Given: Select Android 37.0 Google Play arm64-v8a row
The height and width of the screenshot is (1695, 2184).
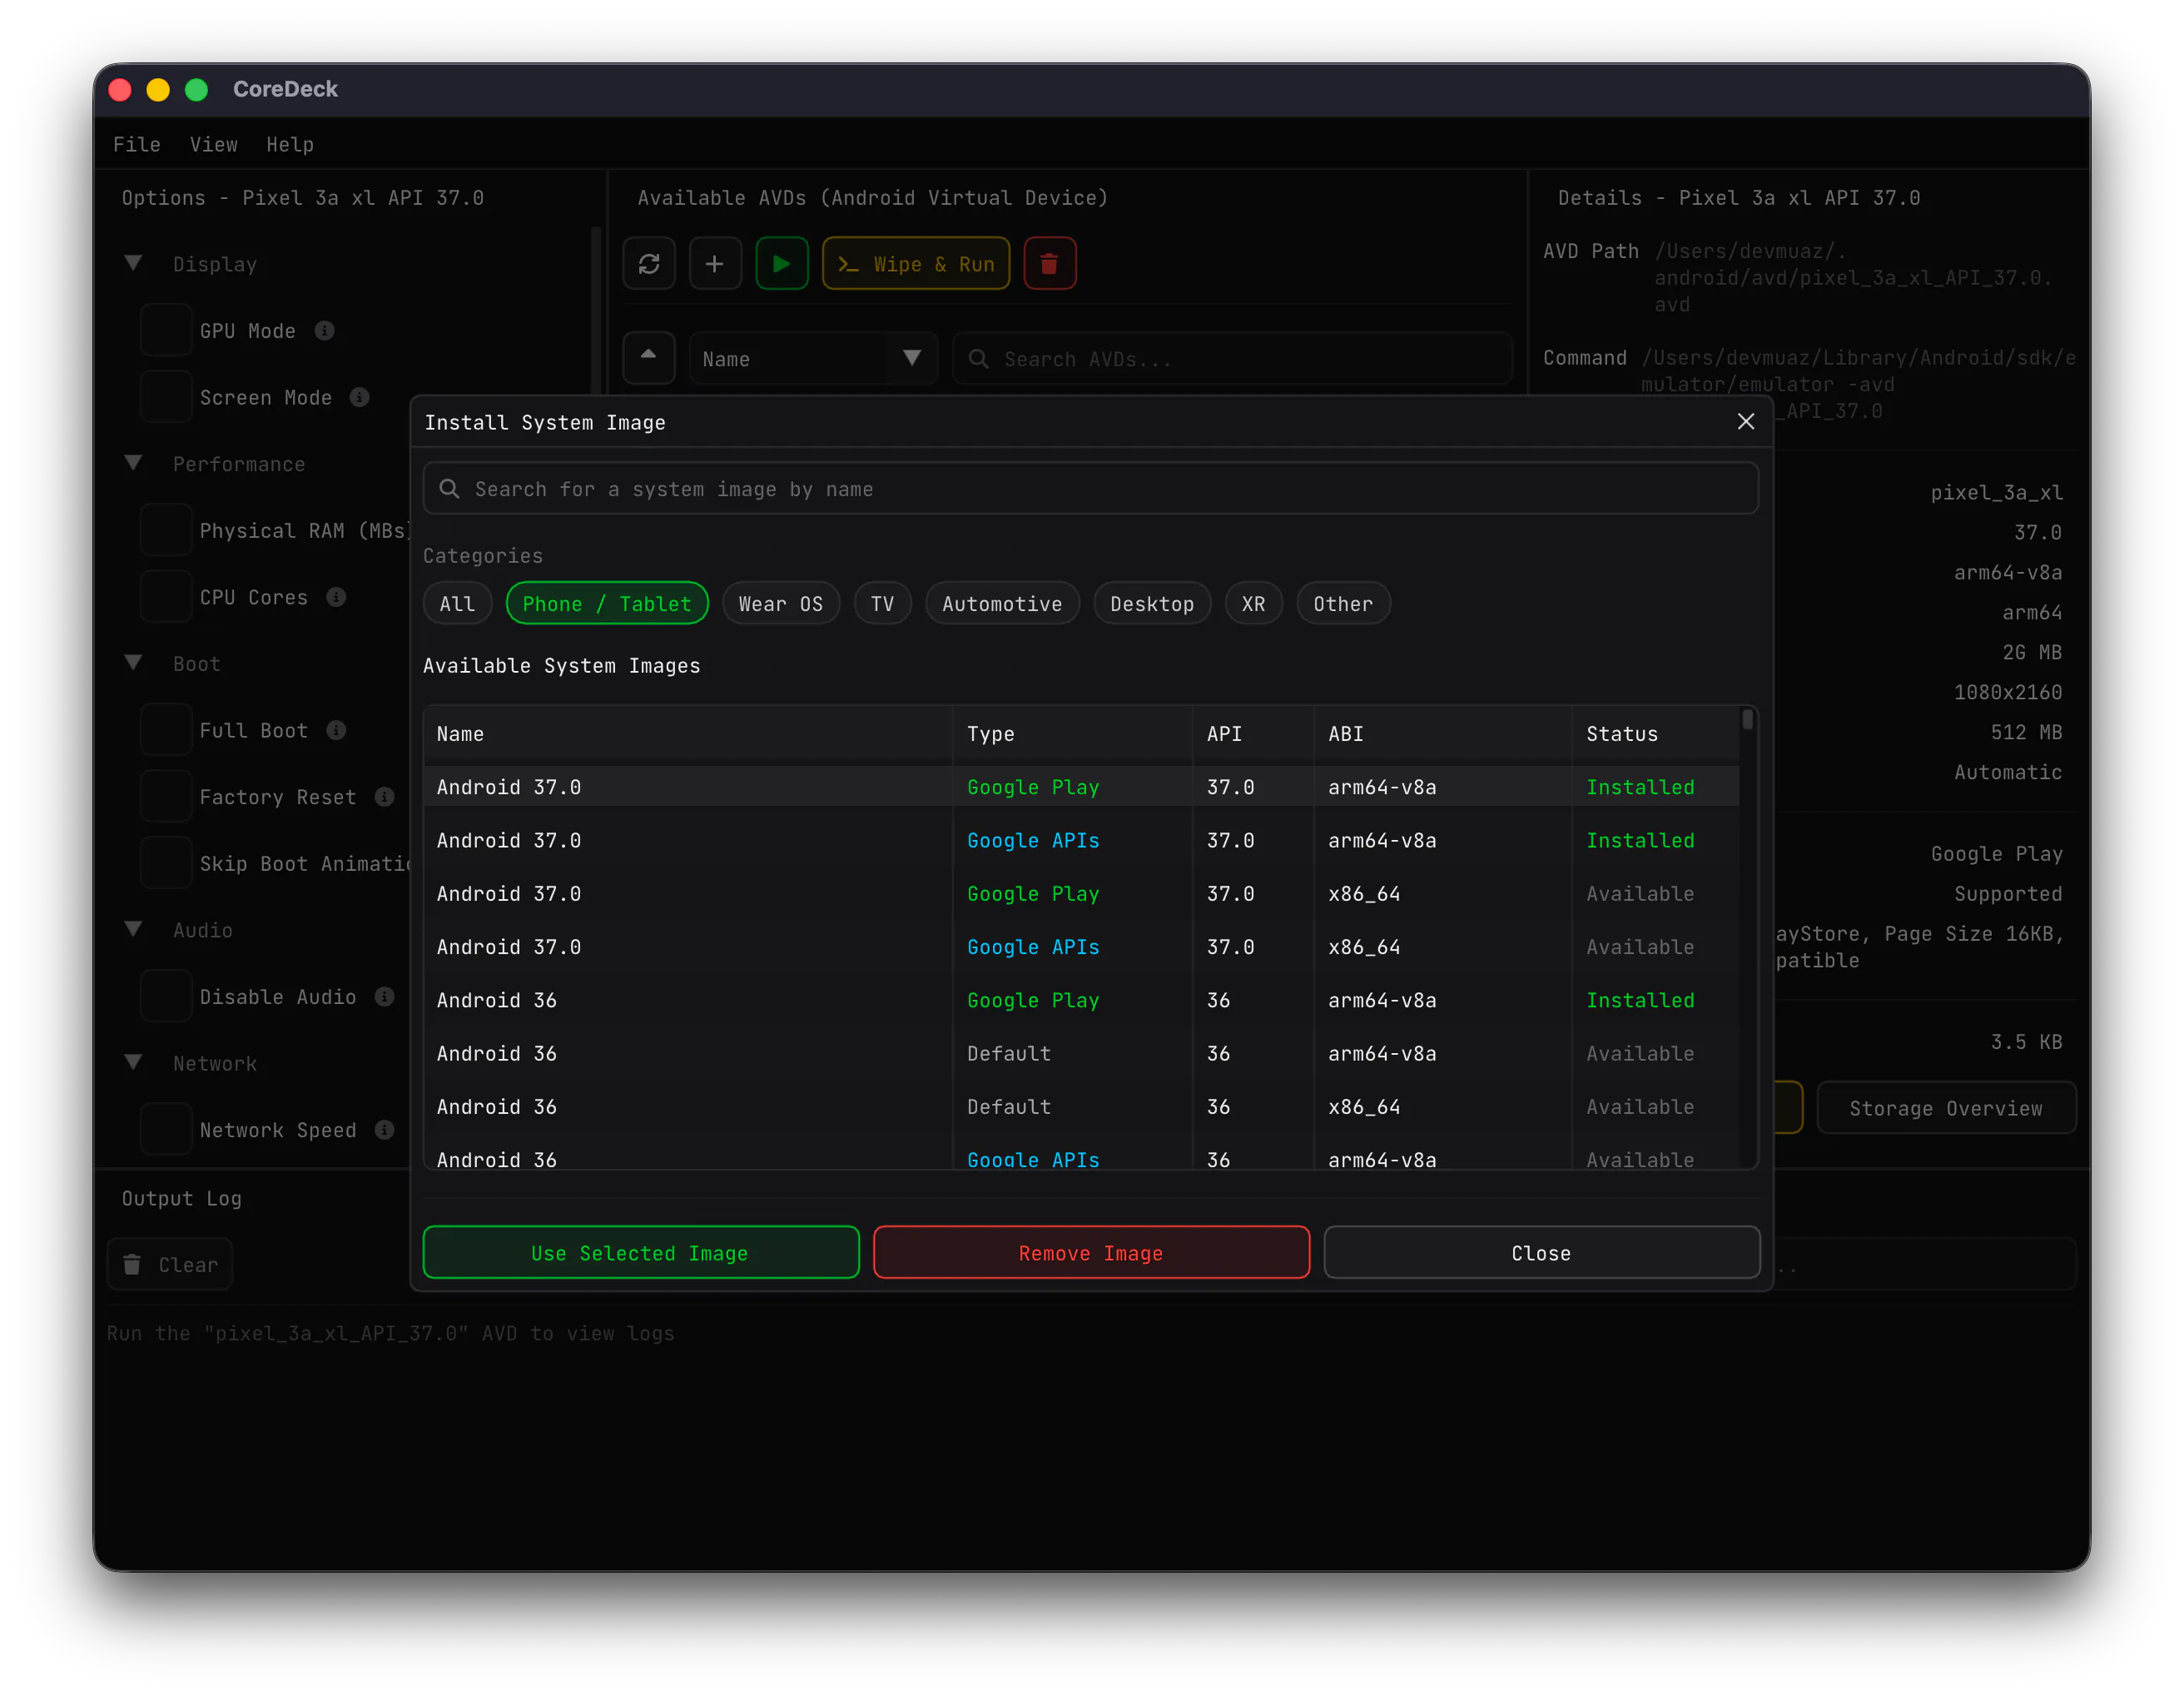Looking at the screenshot, I should coord(1081,787).
